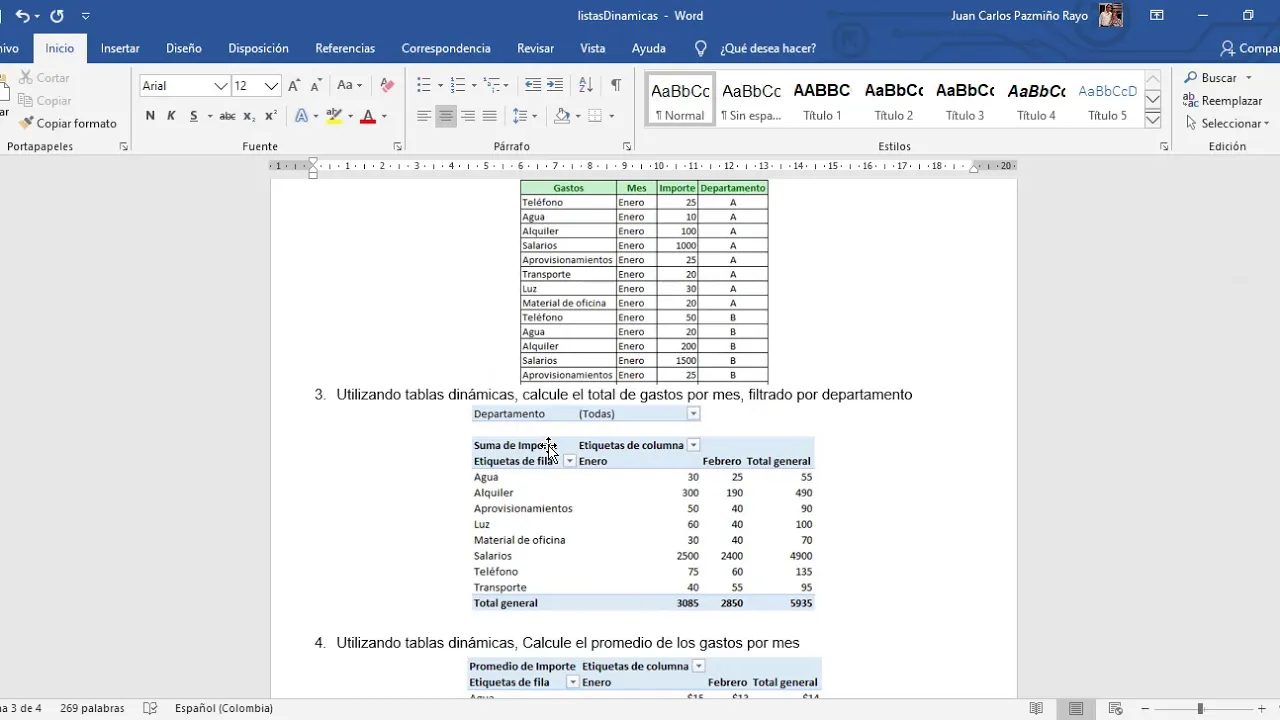Decrease the paragraph indent

(x=533, y=86)
